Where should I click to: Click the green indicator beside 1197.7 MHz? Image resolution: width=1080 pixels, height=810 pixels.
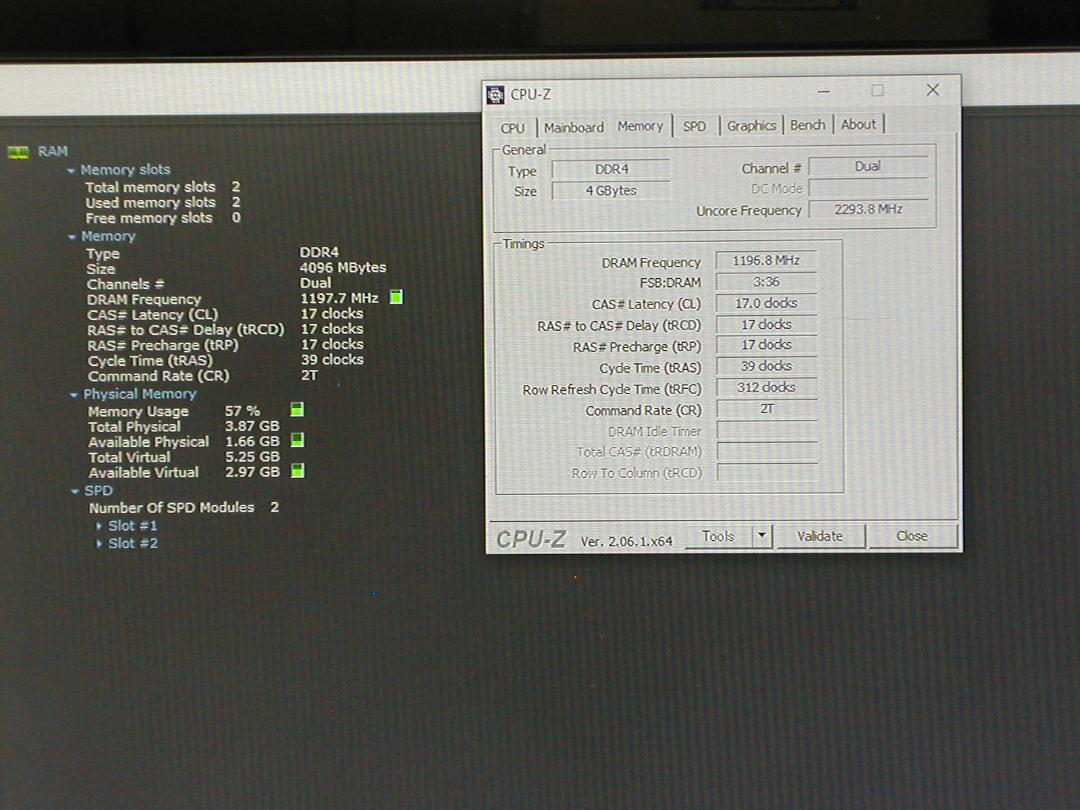pyautogui.click(x=396, y=298)
